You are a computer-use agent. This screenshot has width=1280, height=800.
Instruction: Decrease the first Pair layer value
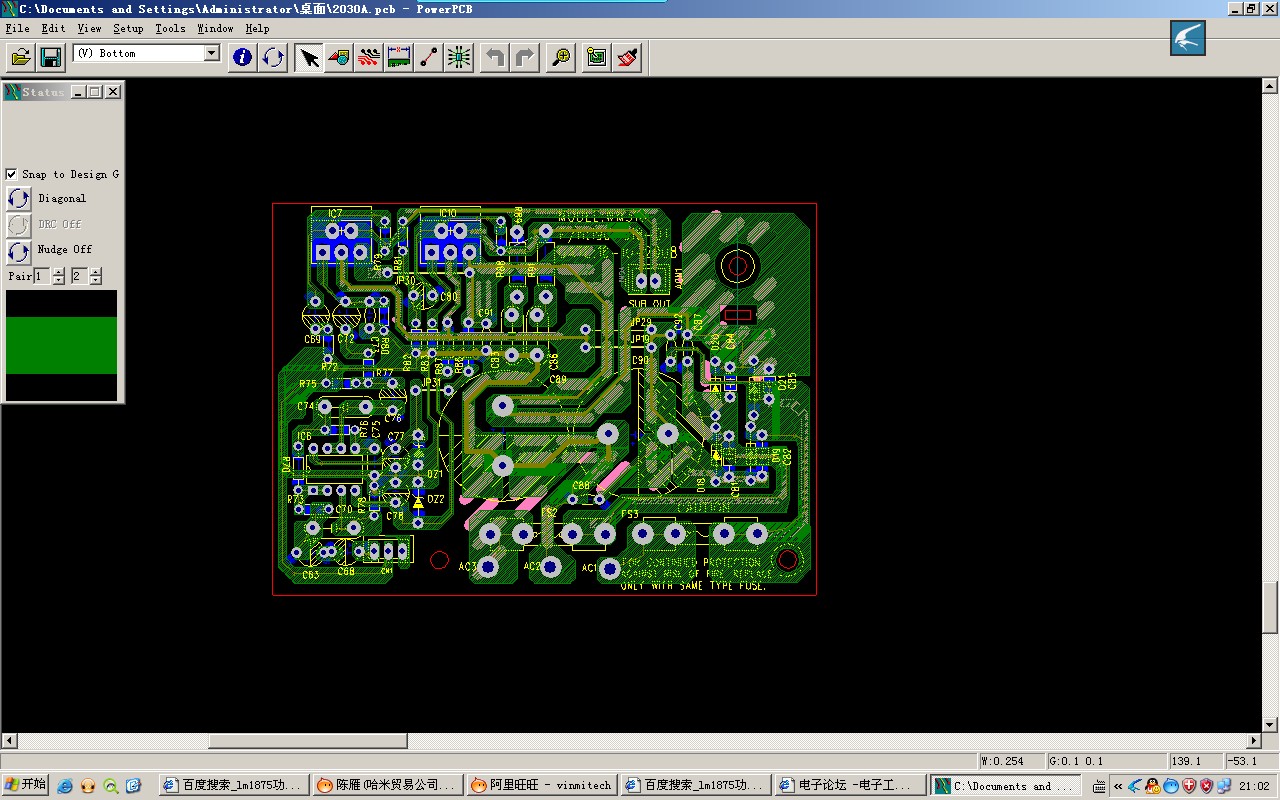click(58, 281)
